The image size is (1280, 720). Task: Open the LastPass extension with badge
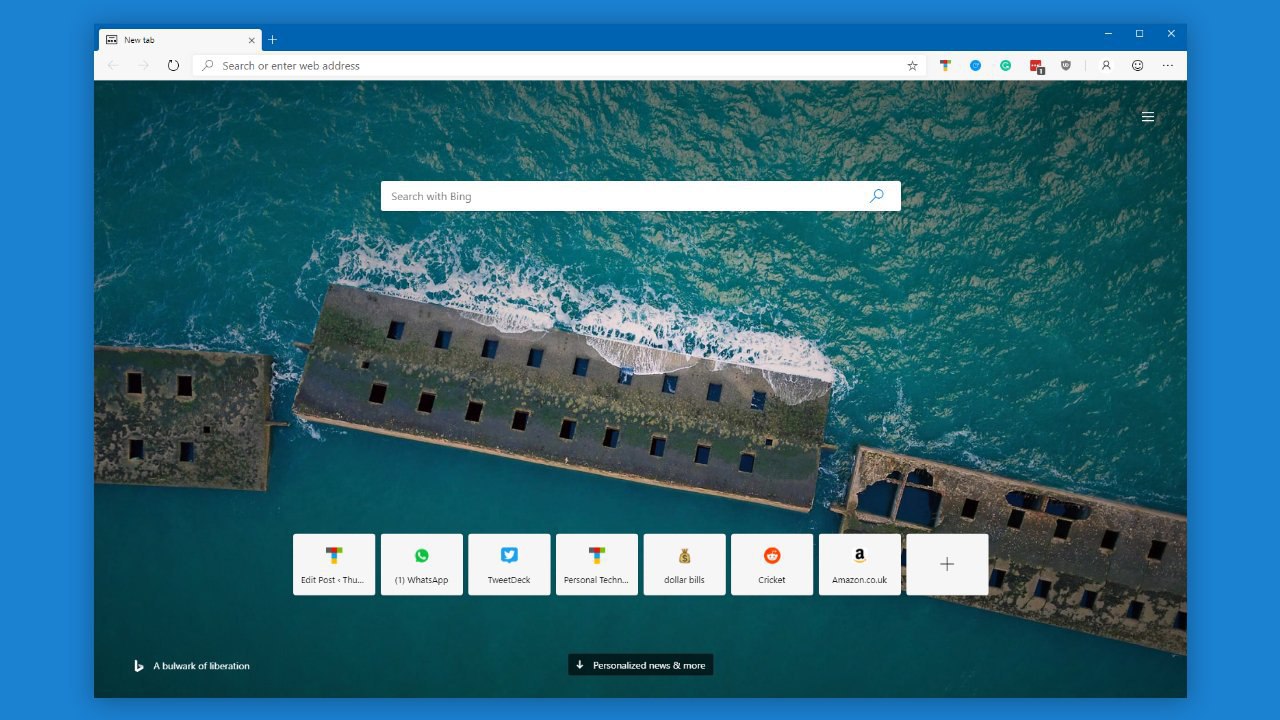(1037, 67)
